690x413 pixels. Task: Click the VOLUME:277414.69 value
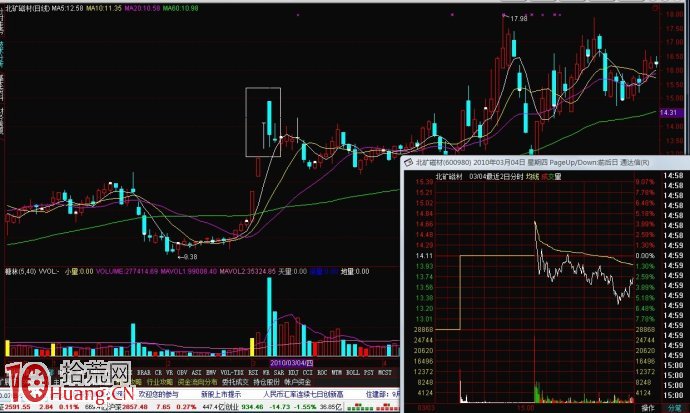127,271
